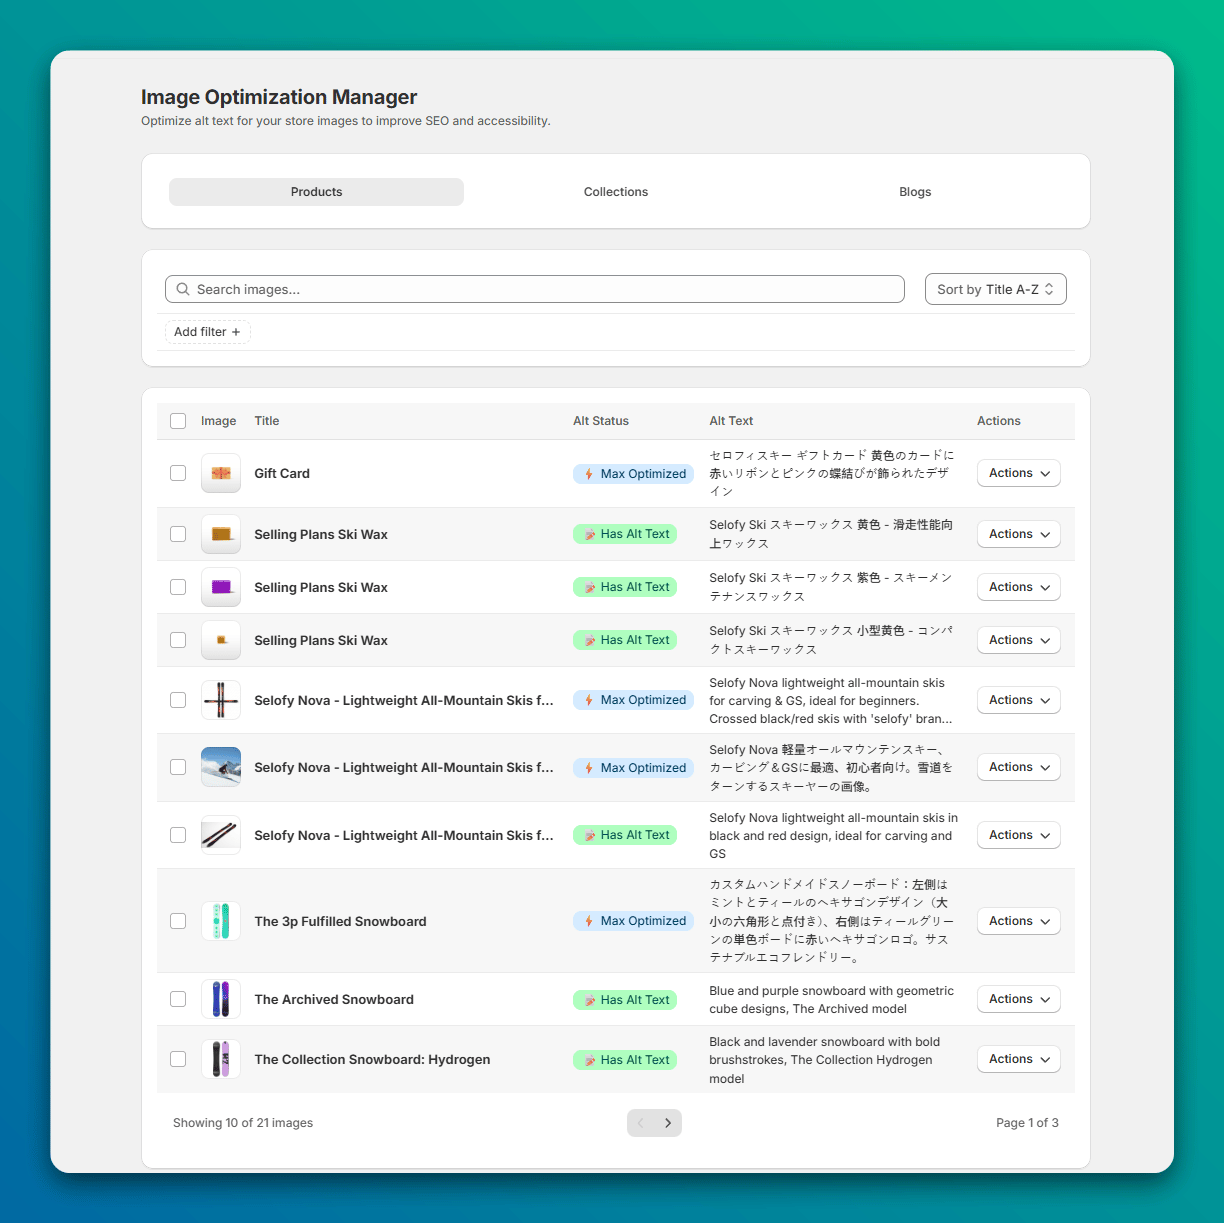Image resolution: width=1224 pixels, height=1223 pixels.
Task: Click the disabled previous page arrow icon
Action: tap(640, 1123)
